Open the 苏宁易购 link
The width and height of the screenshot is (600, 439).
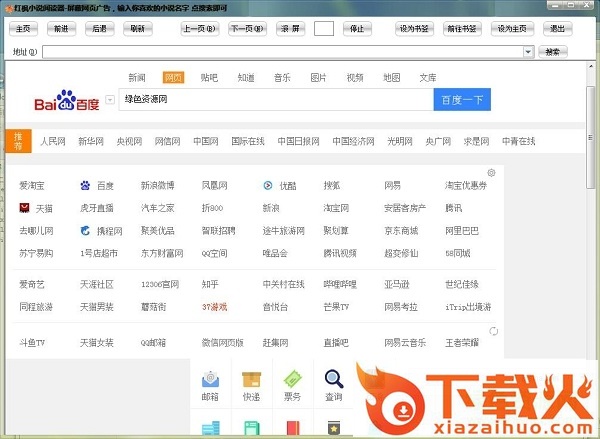(x=36, y=253)
